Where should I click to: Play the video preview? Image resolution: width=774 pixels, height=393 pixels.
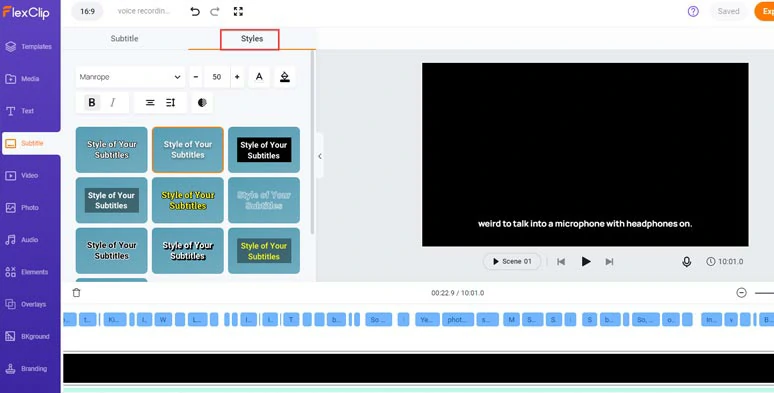pyautogui.click(x=586, y=262)
